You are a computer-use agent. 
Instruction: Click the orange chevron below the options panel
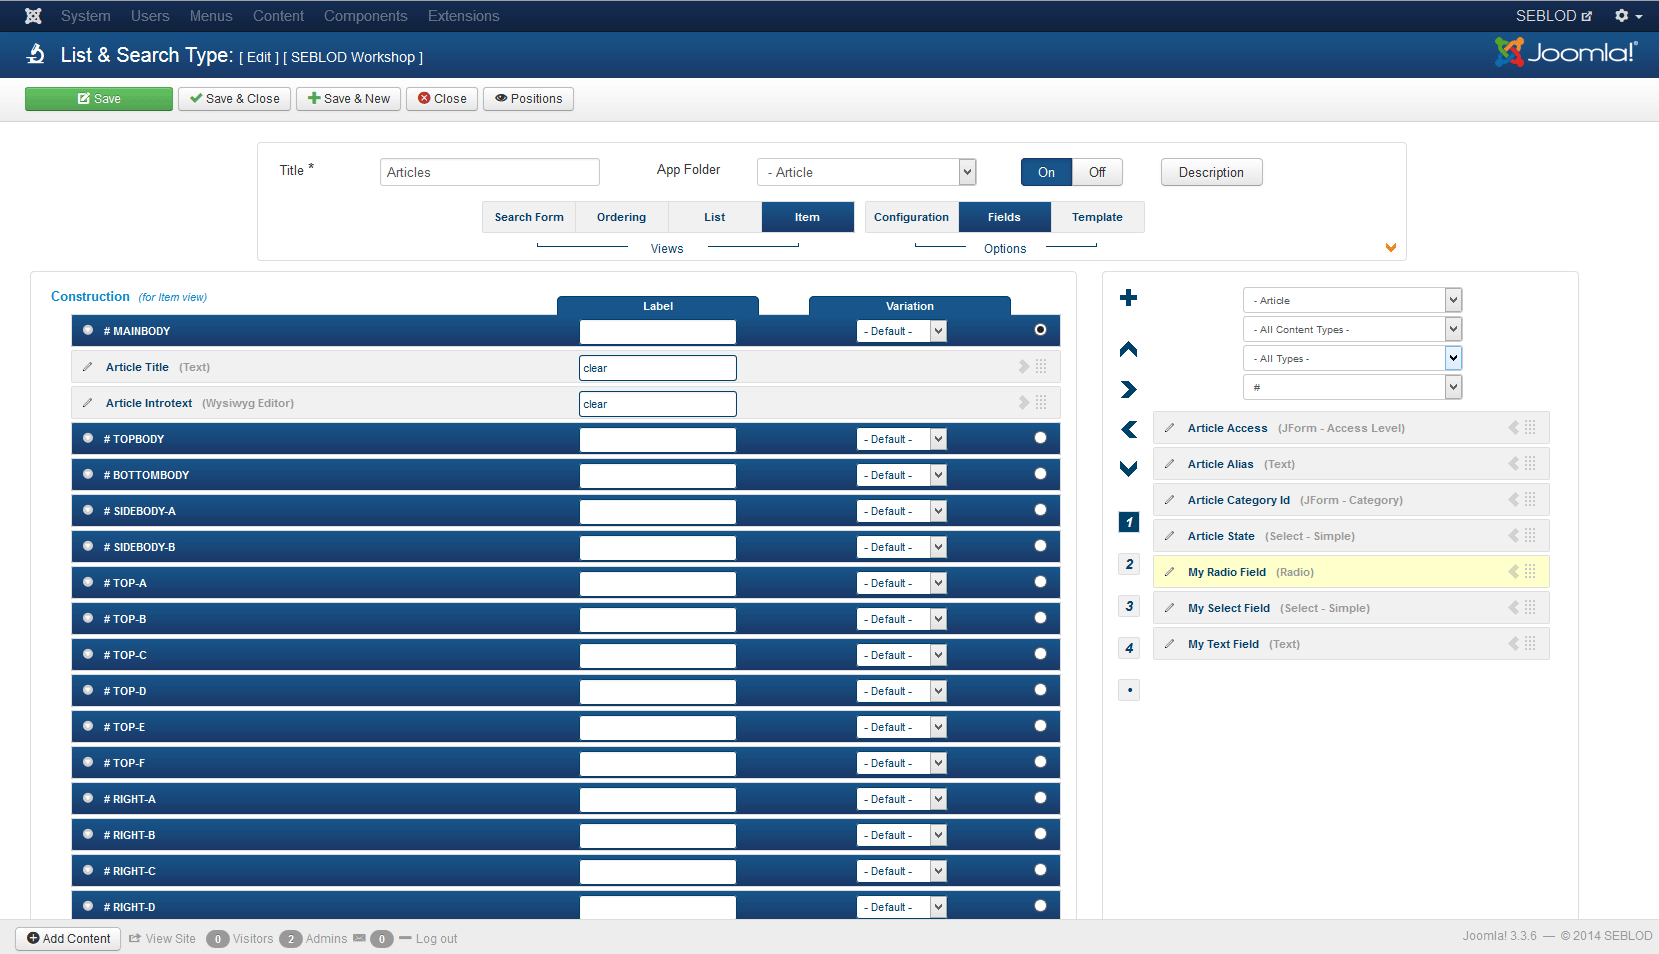1390,248
